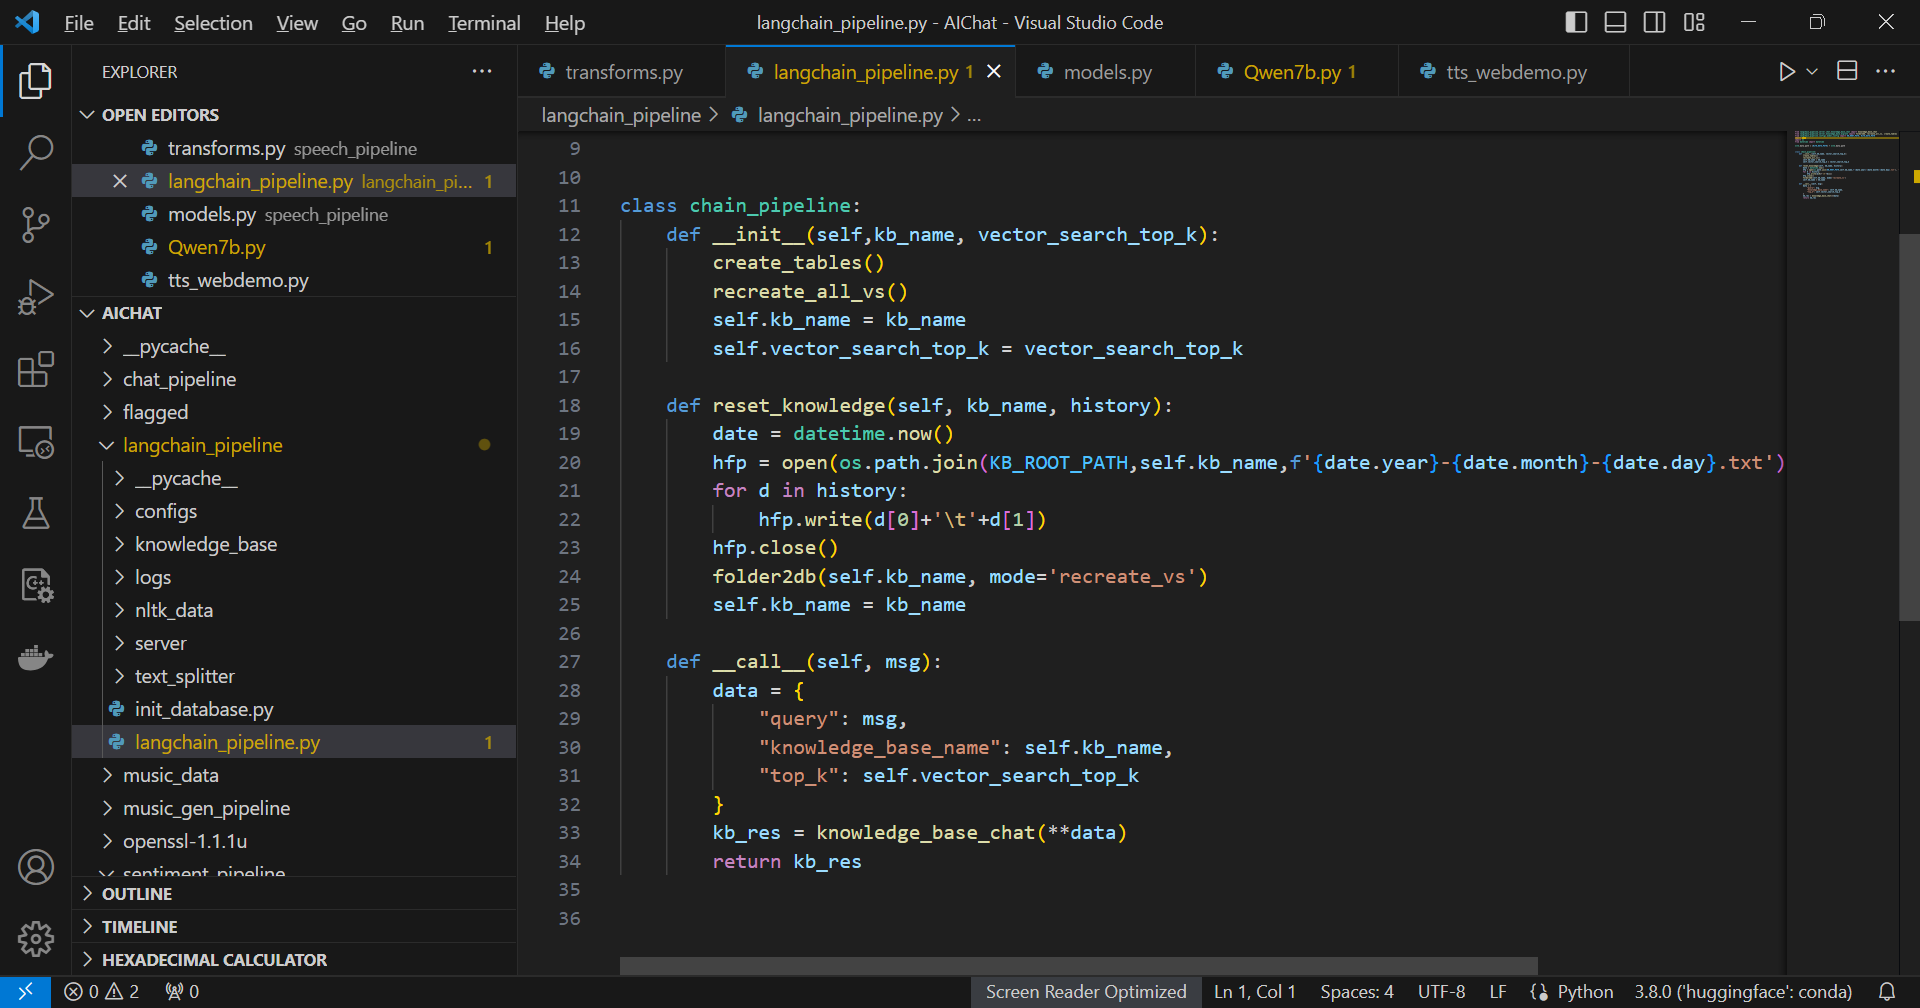Switch to the tts_webdemo.py tab
Image resolution: width=1920 pixels, height=1008 pixels.
(x=1514, y=72)
